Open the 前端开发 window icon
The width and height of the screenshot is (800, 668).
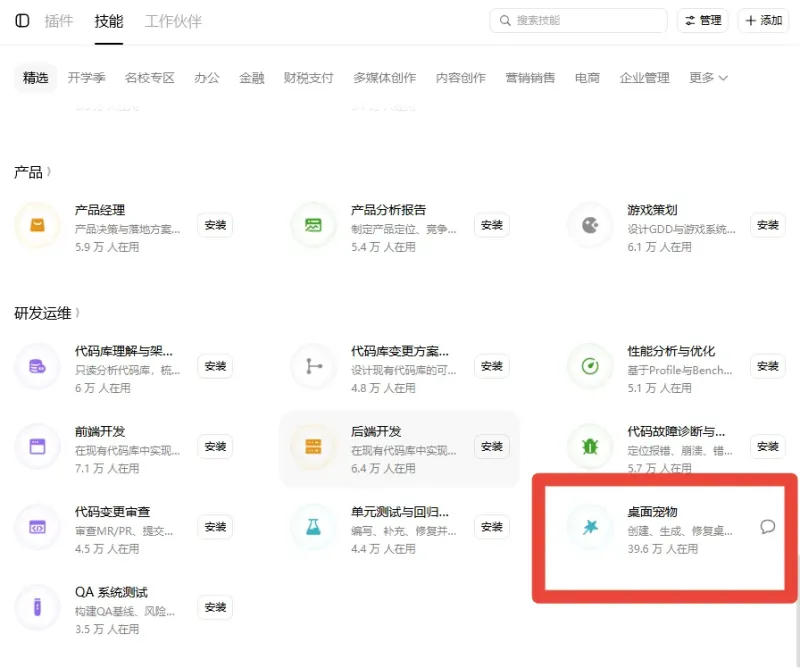pos(37,447)
